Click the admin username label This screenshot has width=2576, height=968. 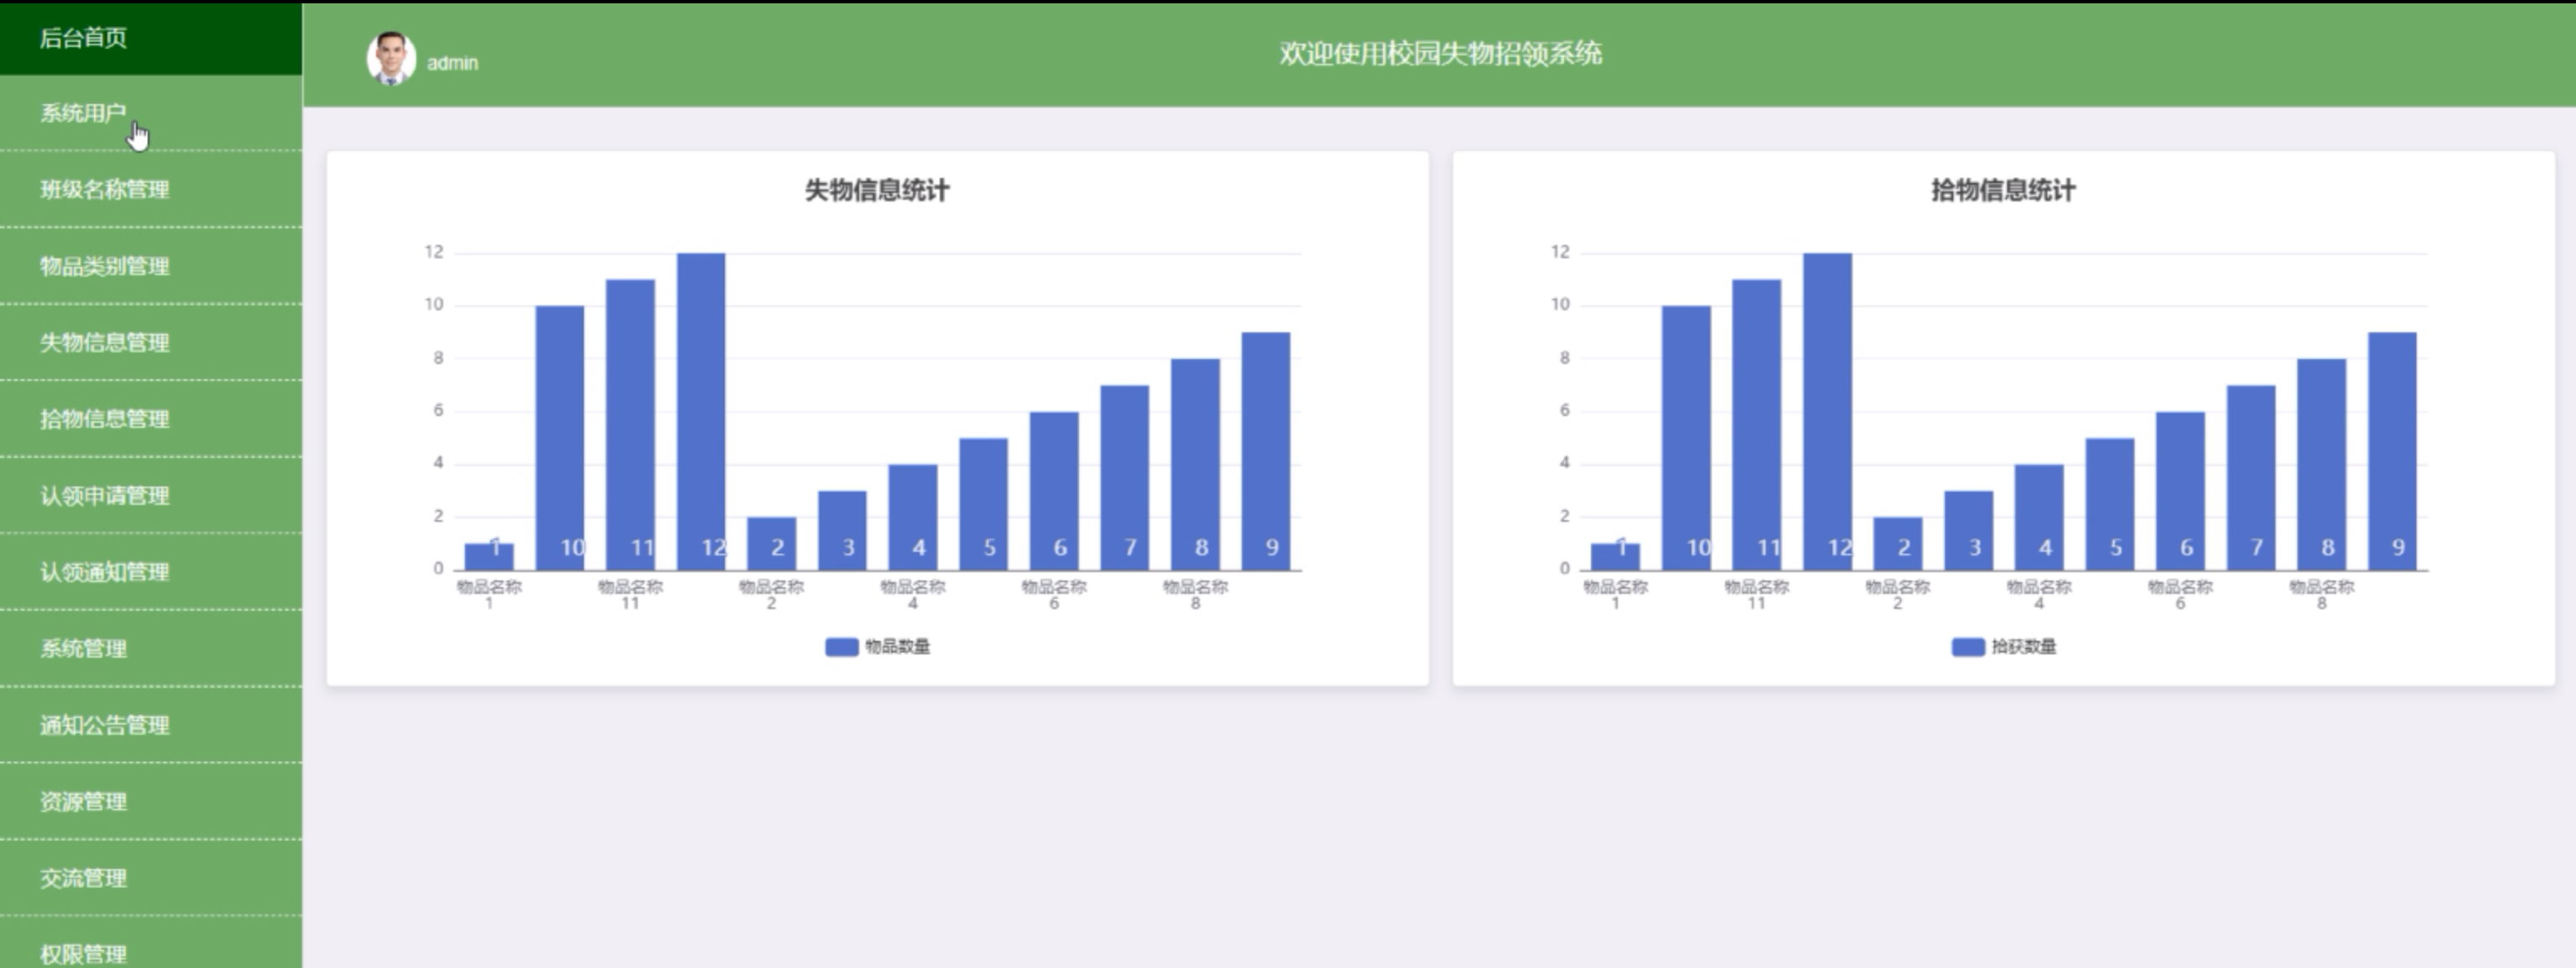(x=453, y=63)
